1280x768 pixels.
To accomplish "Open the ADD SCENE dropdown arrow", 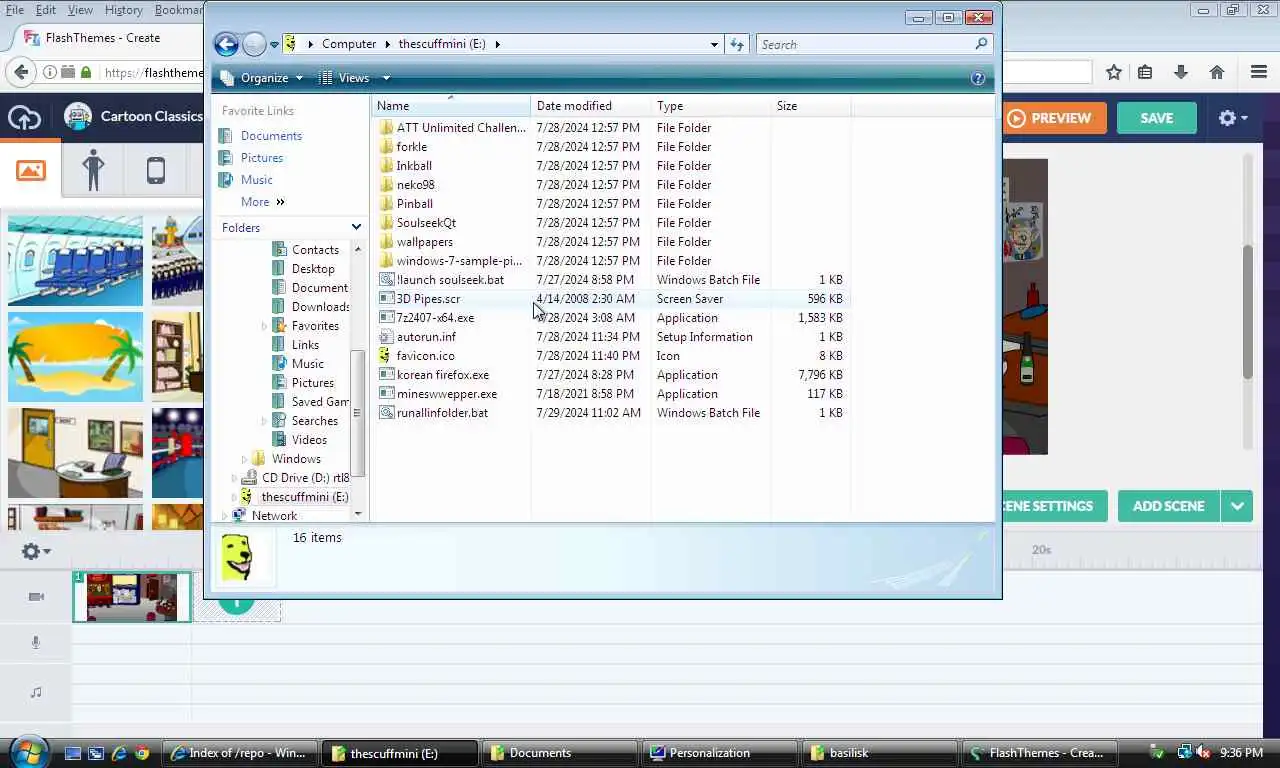I will pos(1237,506).
